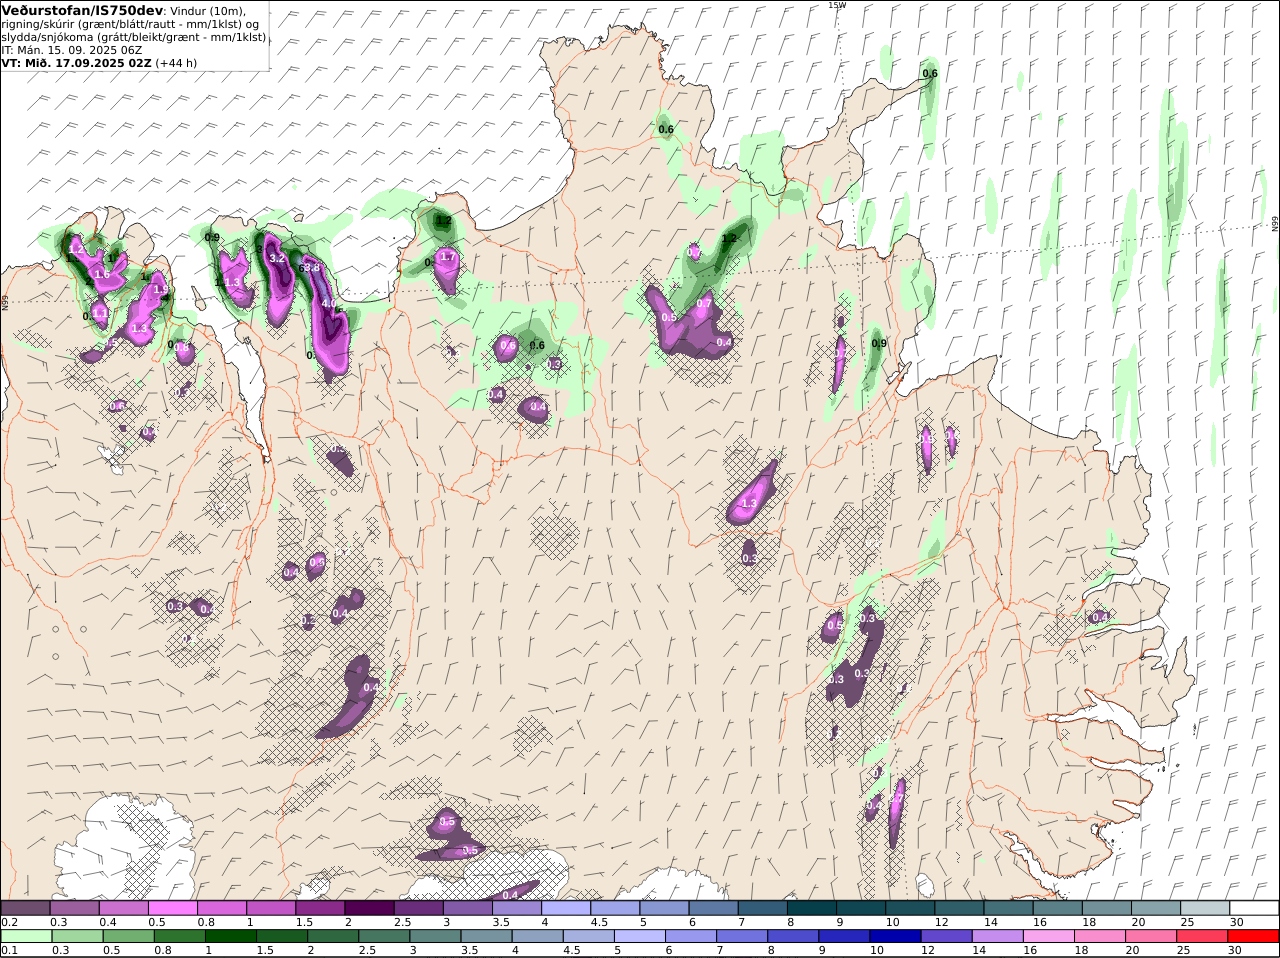Click the 16–18 light pink lower legend swatch
Viewport: 1280px width, 958px height.
(1049, 936)
